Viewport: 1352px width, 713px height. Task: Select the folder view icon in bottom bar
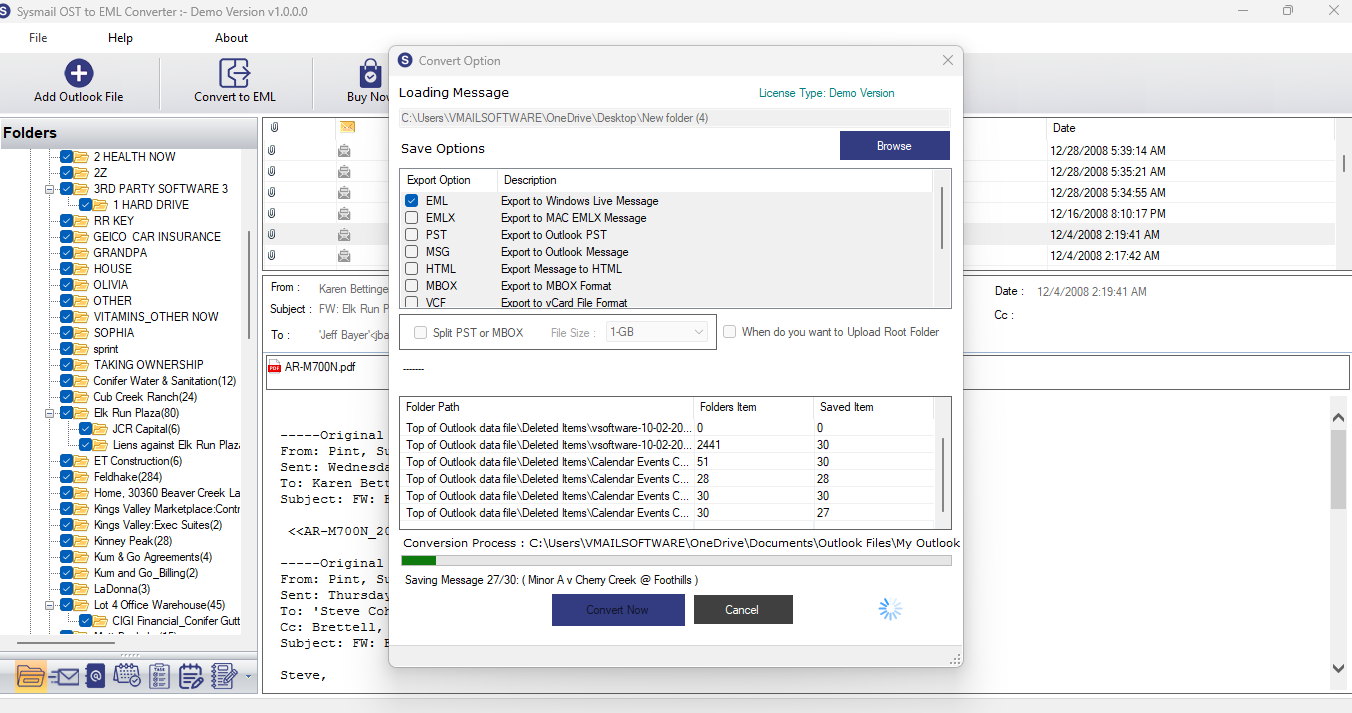31,677
